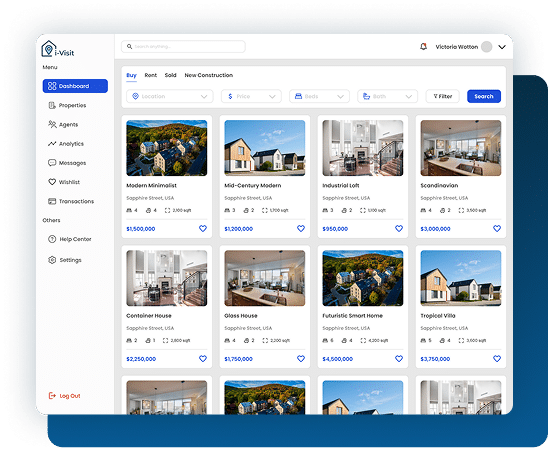
Task: Open the Price dropdown filter
Action: (251, 96)
